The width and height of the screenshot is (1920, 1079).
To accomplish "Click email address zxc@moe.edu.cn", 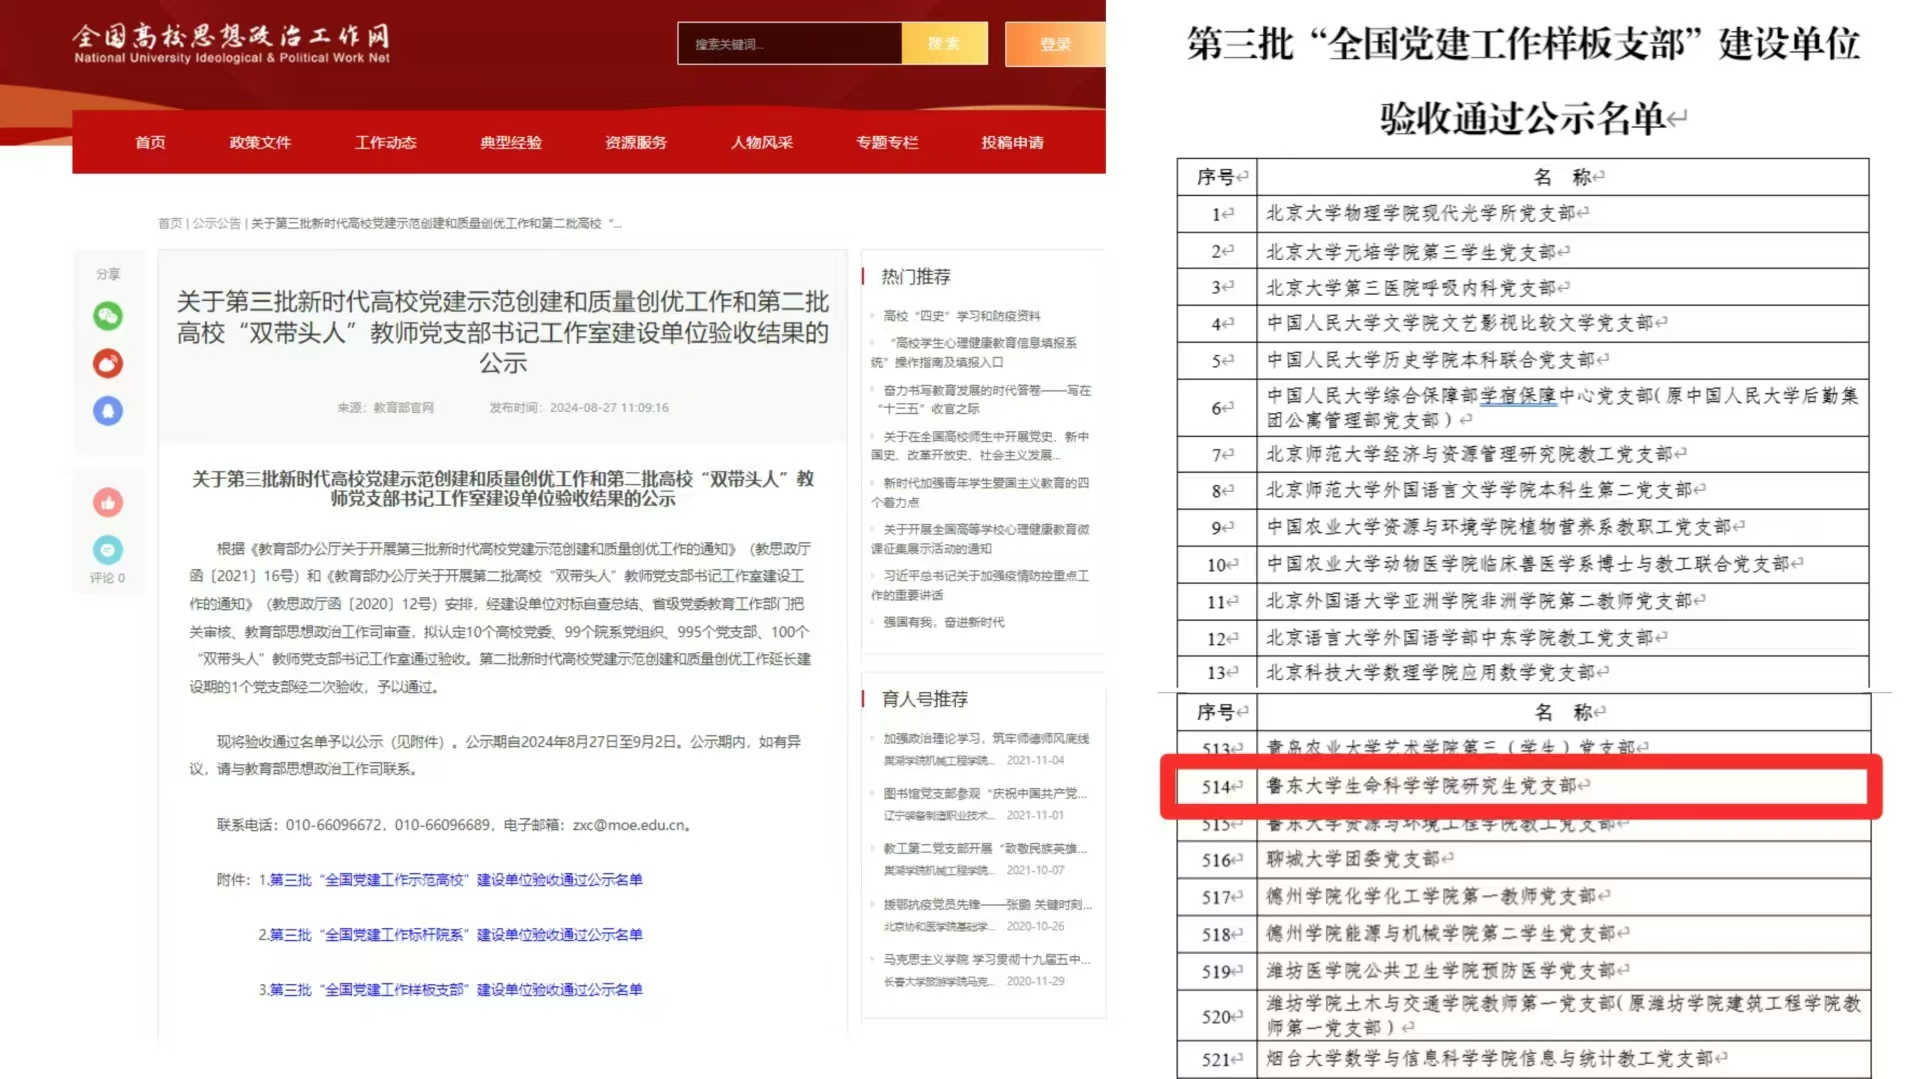I will click(x=629, y=825).
